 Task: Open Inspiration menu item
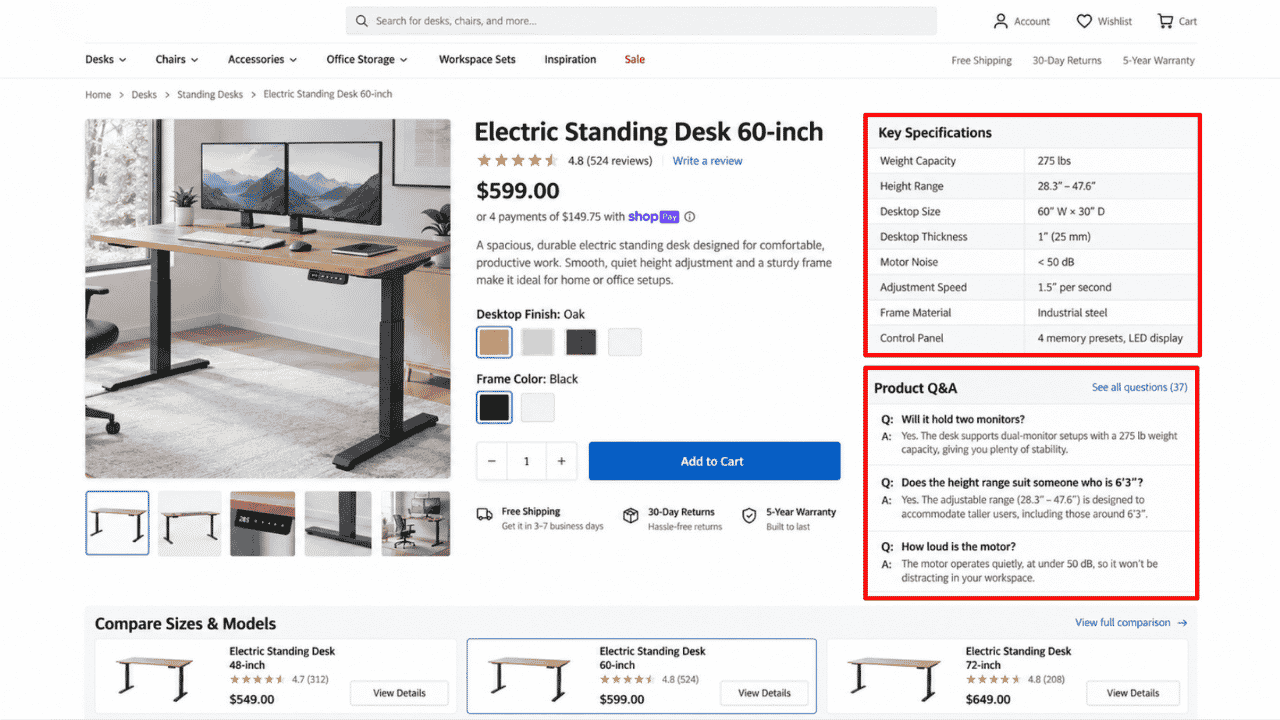[570, 60]
